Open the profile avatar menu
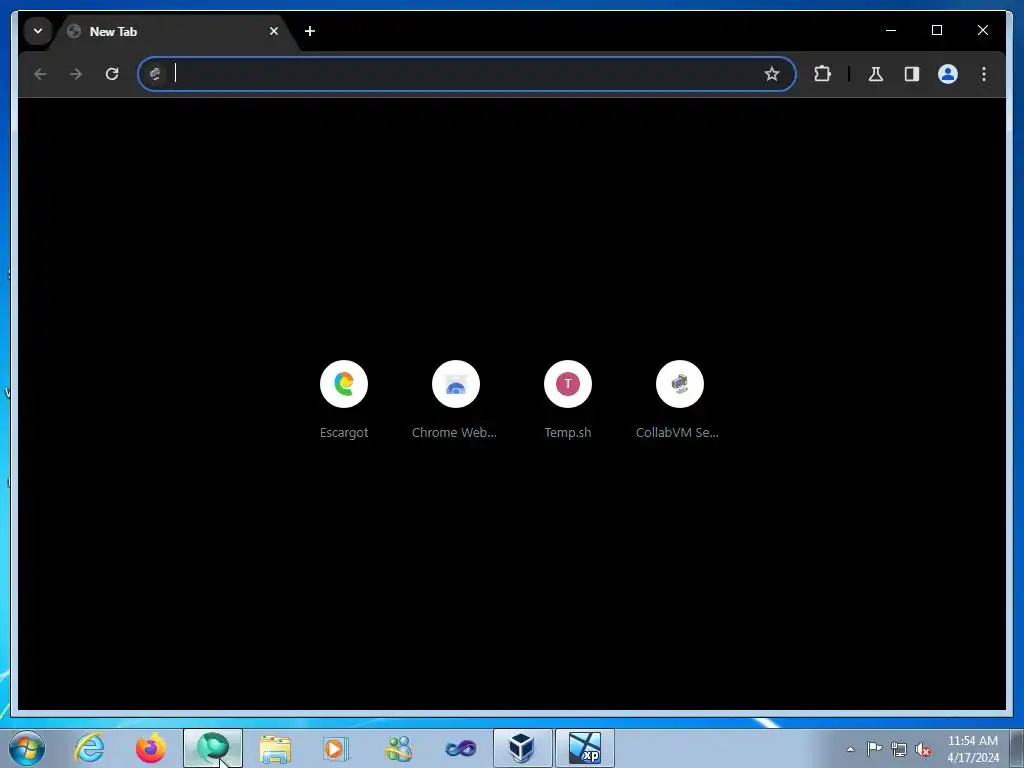 click(948, 74)
